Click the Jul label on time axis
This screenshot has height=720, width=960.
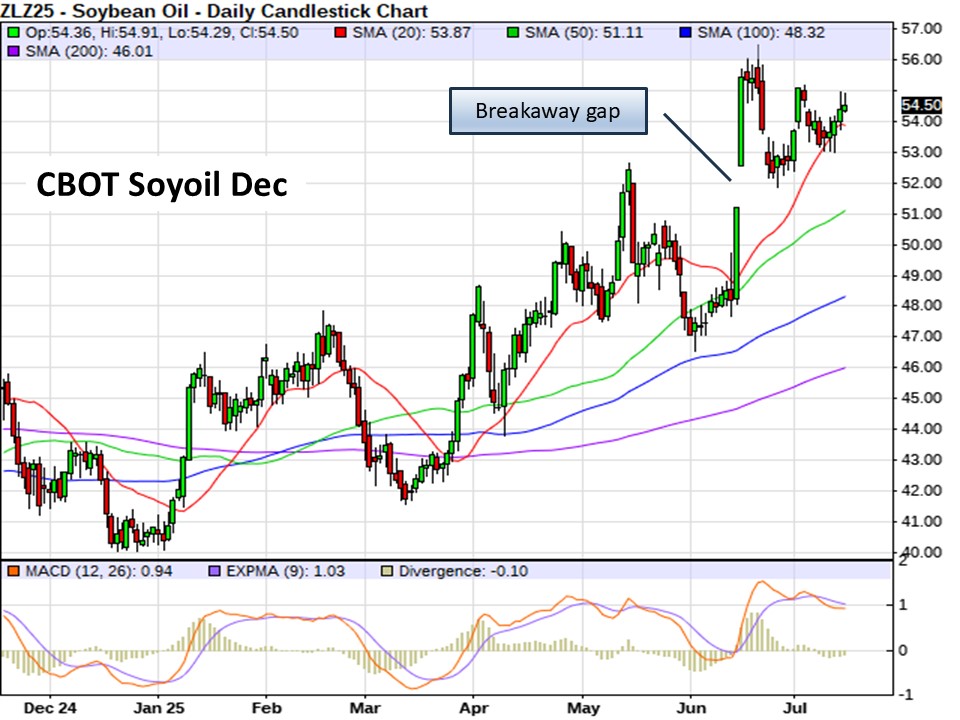(795, 706)
